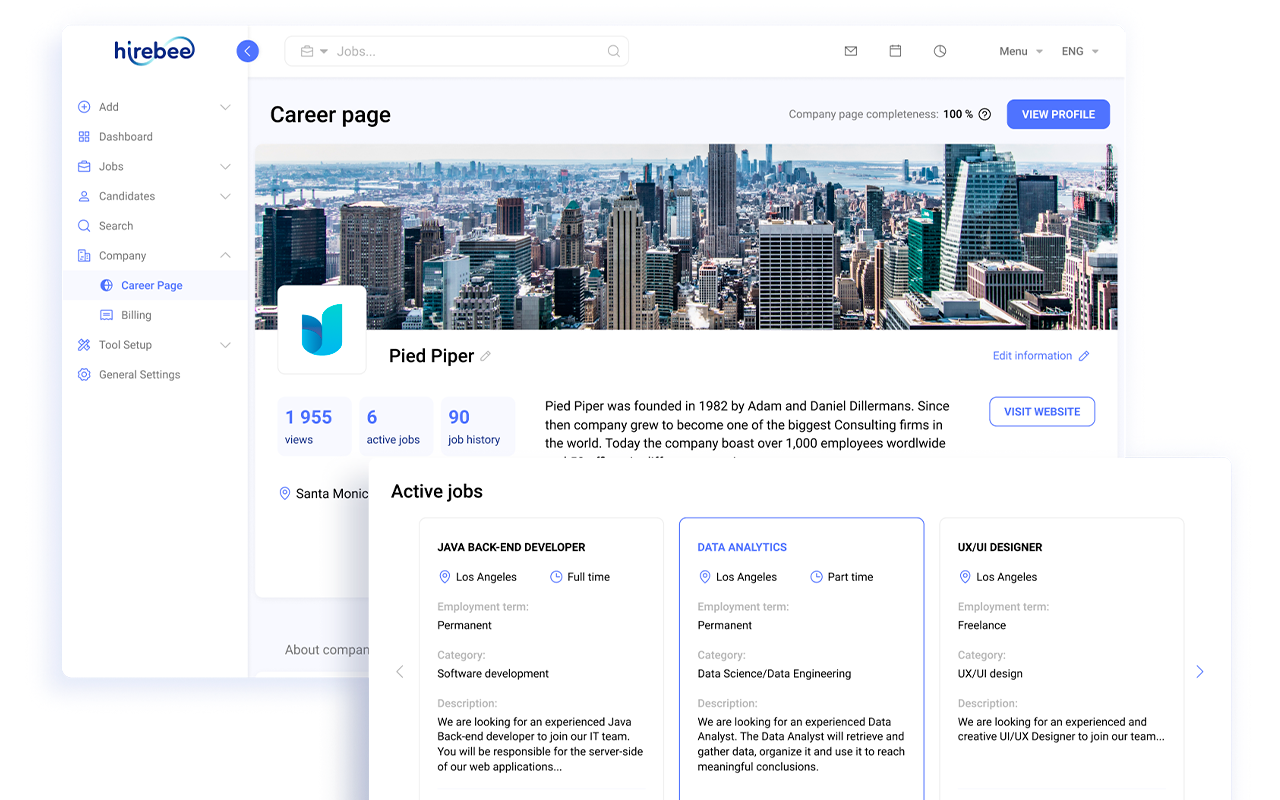This screenshot has width=1280, height=800.
Task: Click the magnifier icon in the search bar
Action: click(x=613, y=50)
